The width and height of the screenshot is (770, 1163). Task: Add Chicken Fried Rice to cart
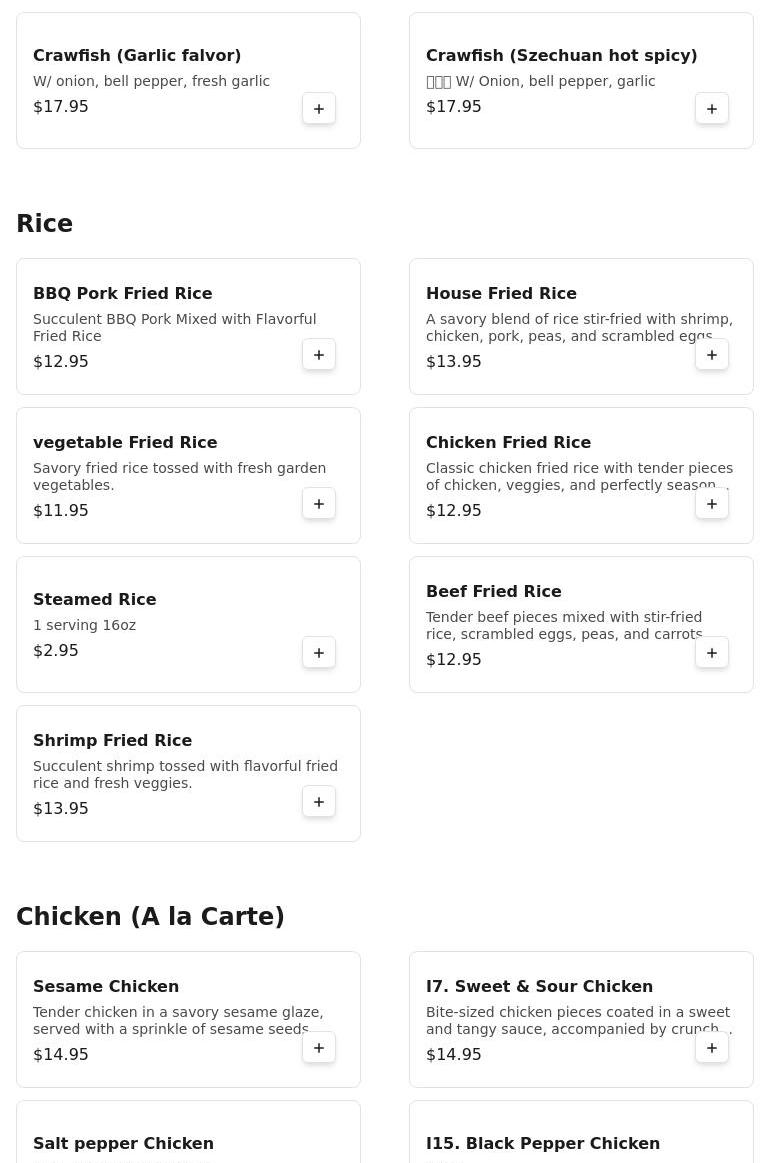click(x=711, y=504)
